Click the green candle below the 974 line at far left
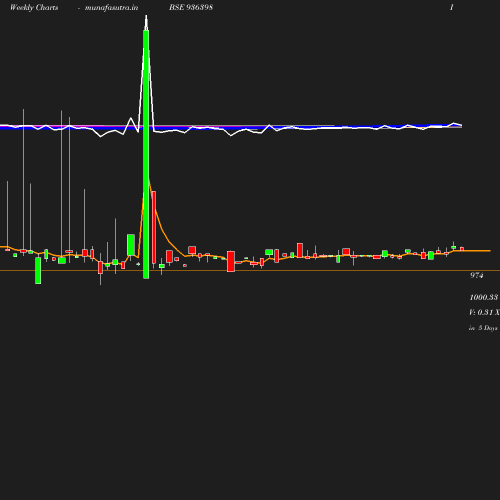Image resolution: width=500 pixels, height=500 pixels. [x=38, y=271]
